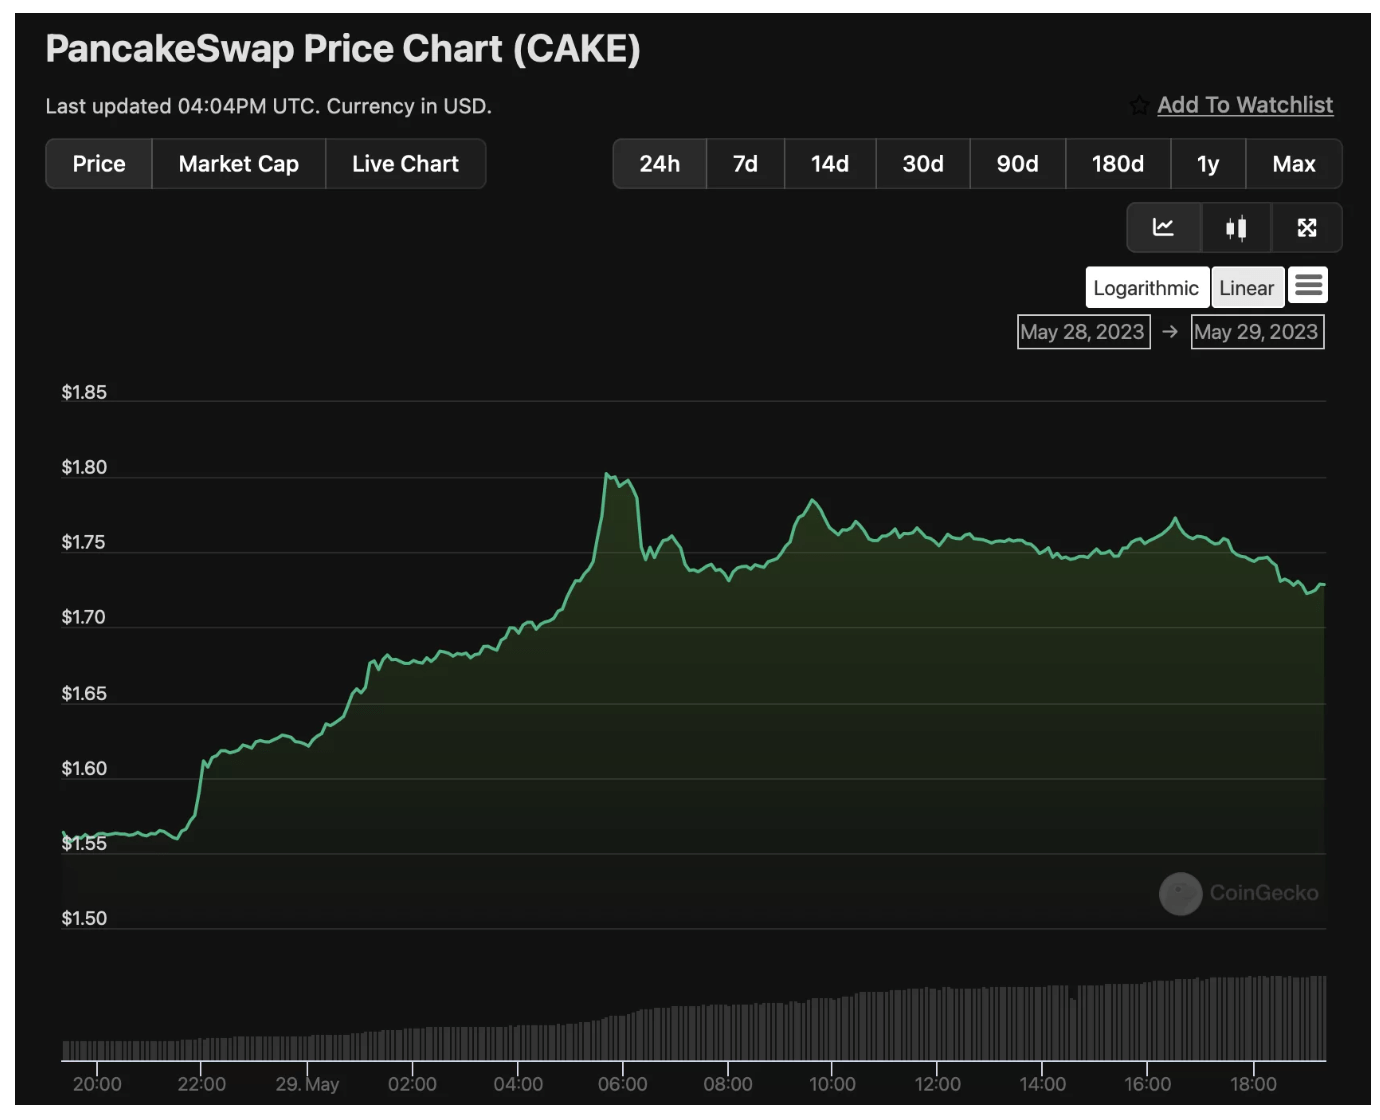The height and width of the screenshot is (1120, 1380).
Task: Open fullscreen chart icon
Action: [1307, 228]
